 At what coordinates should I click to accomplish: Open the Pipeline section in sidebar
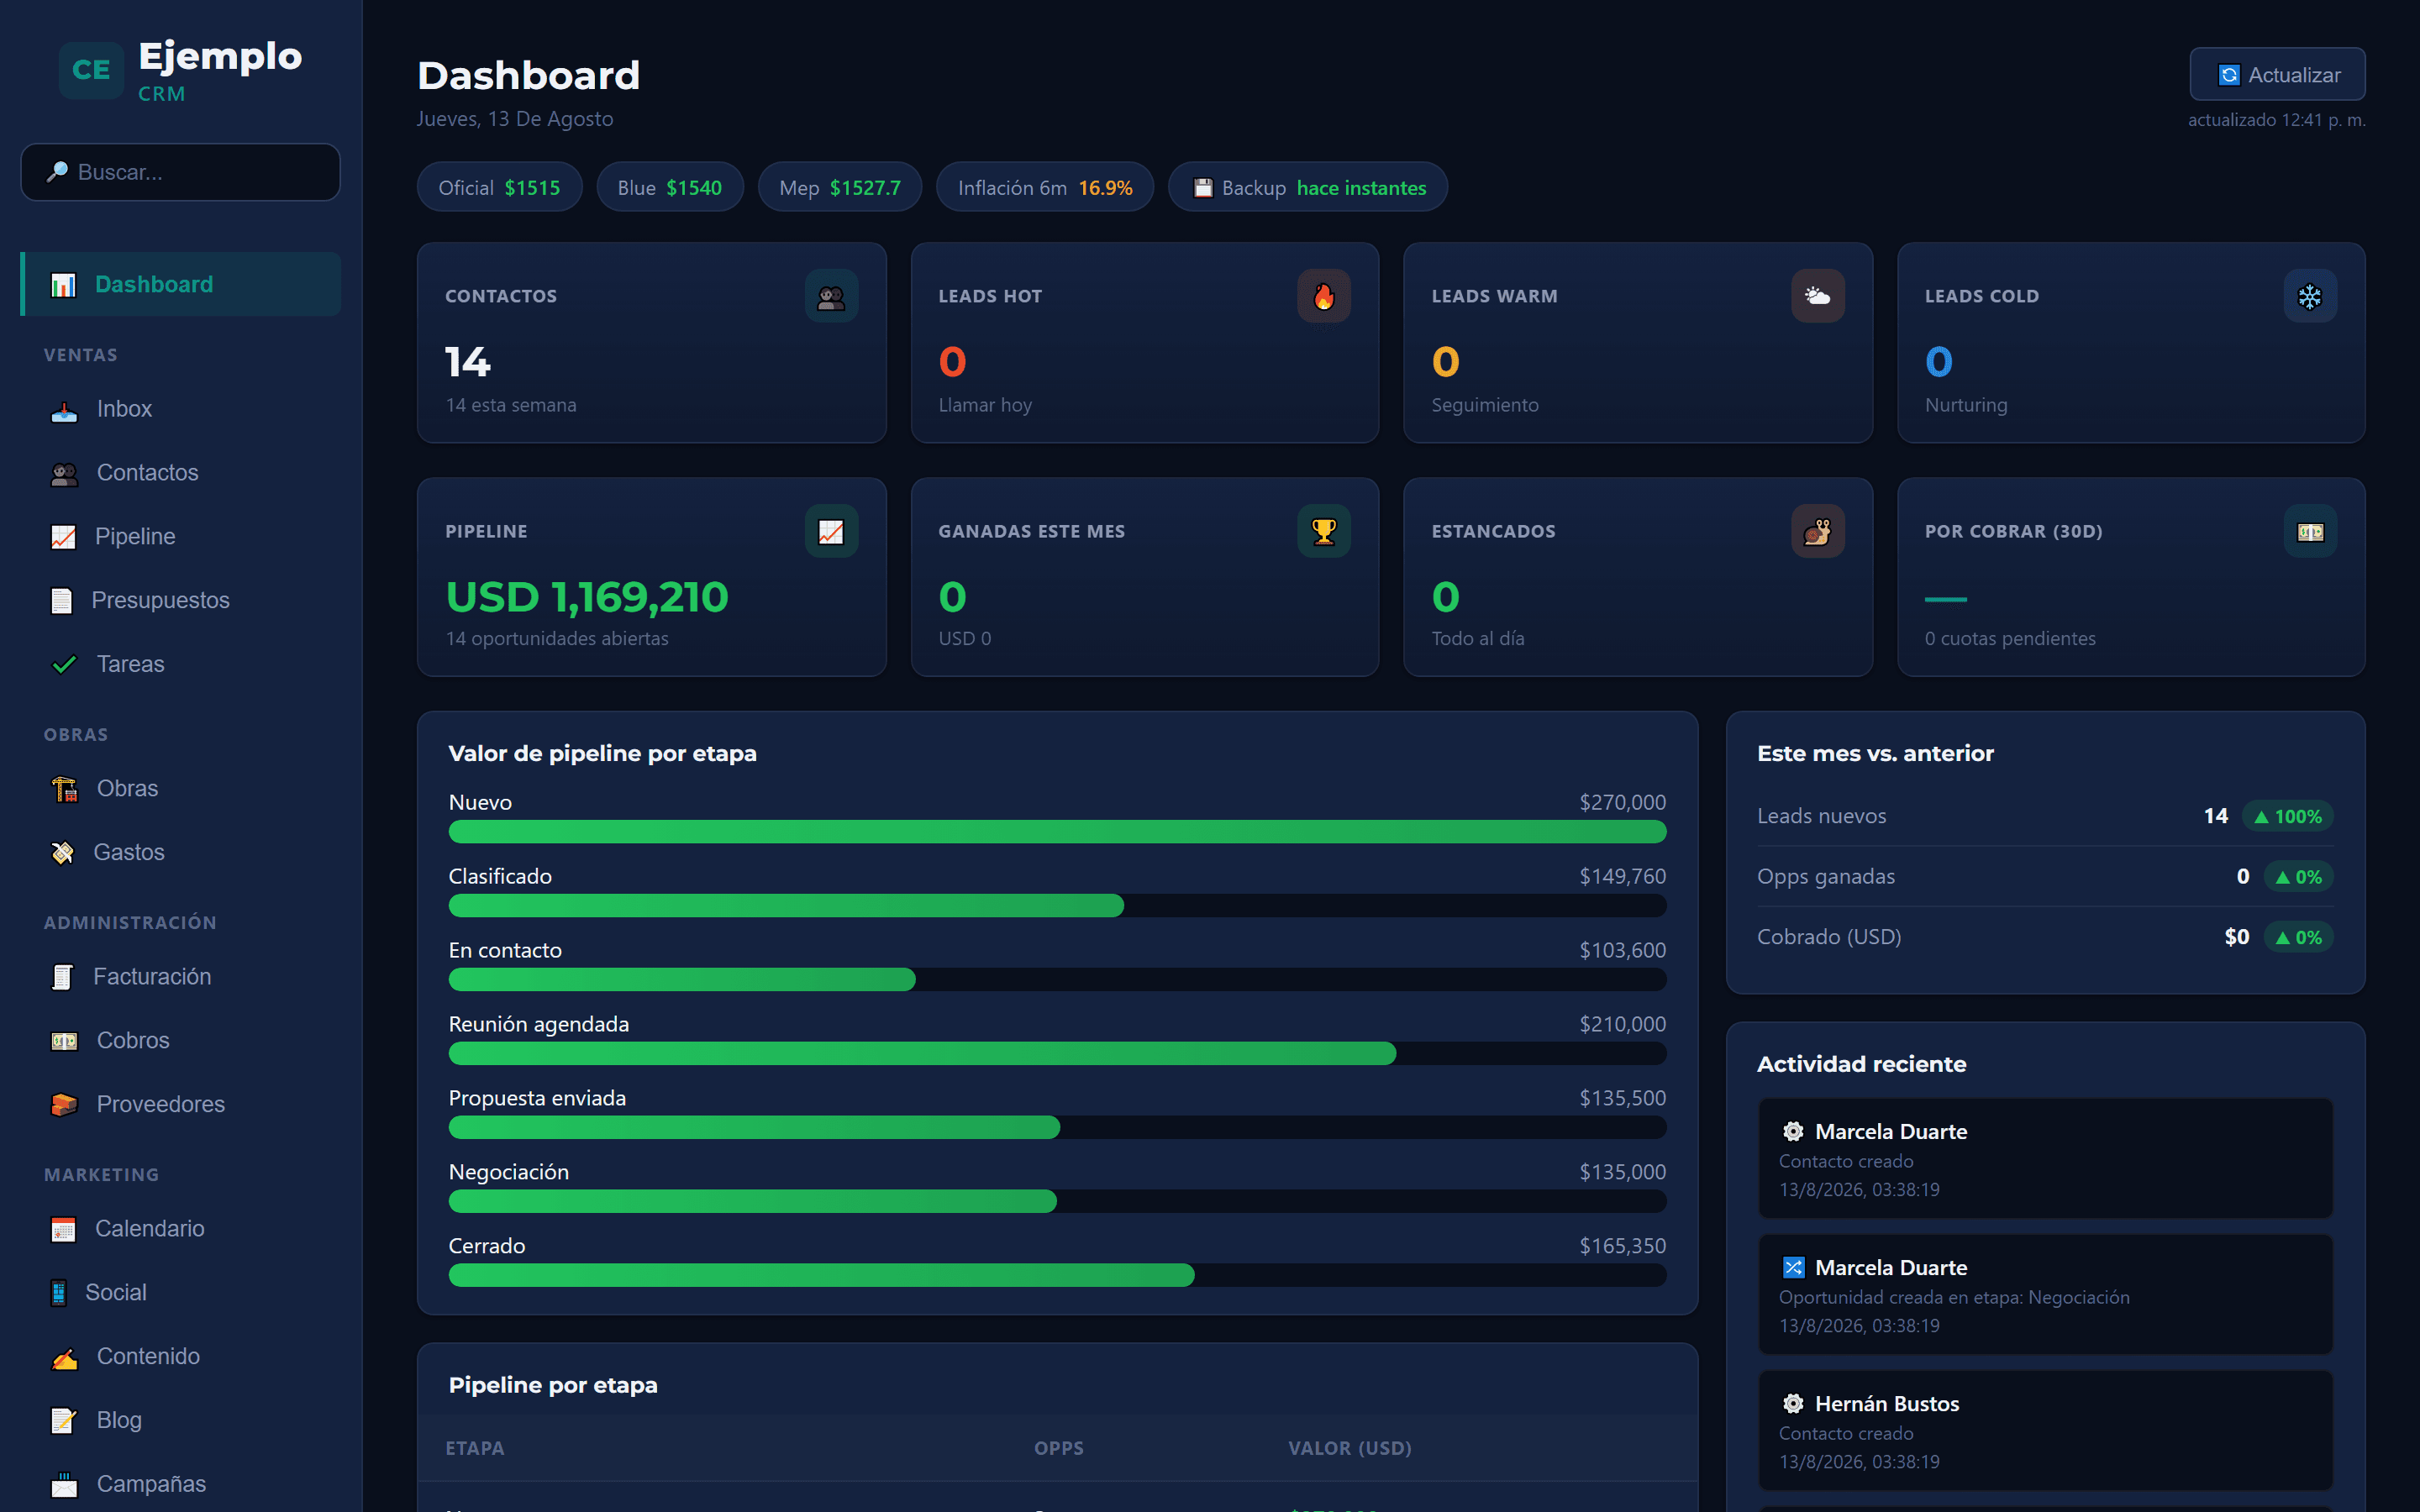coord(181,537)
